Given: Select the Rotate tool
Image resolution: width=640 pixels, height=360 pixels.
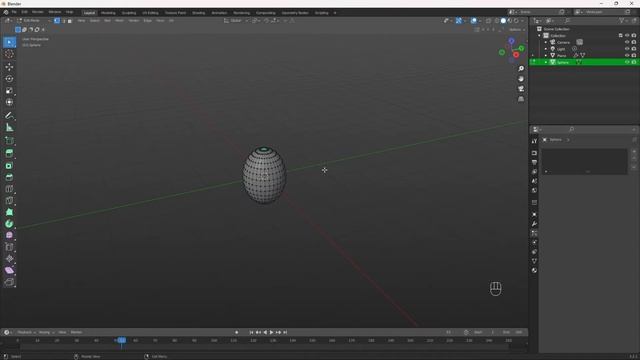Looking at the screenshot, I should coord(9,78).
